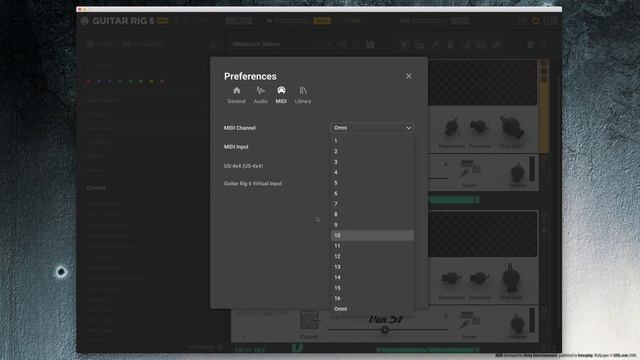Screen dimensions: 640x360
Task: Choose MIDI channel 8 entry
Action: (x=372, y=214)
